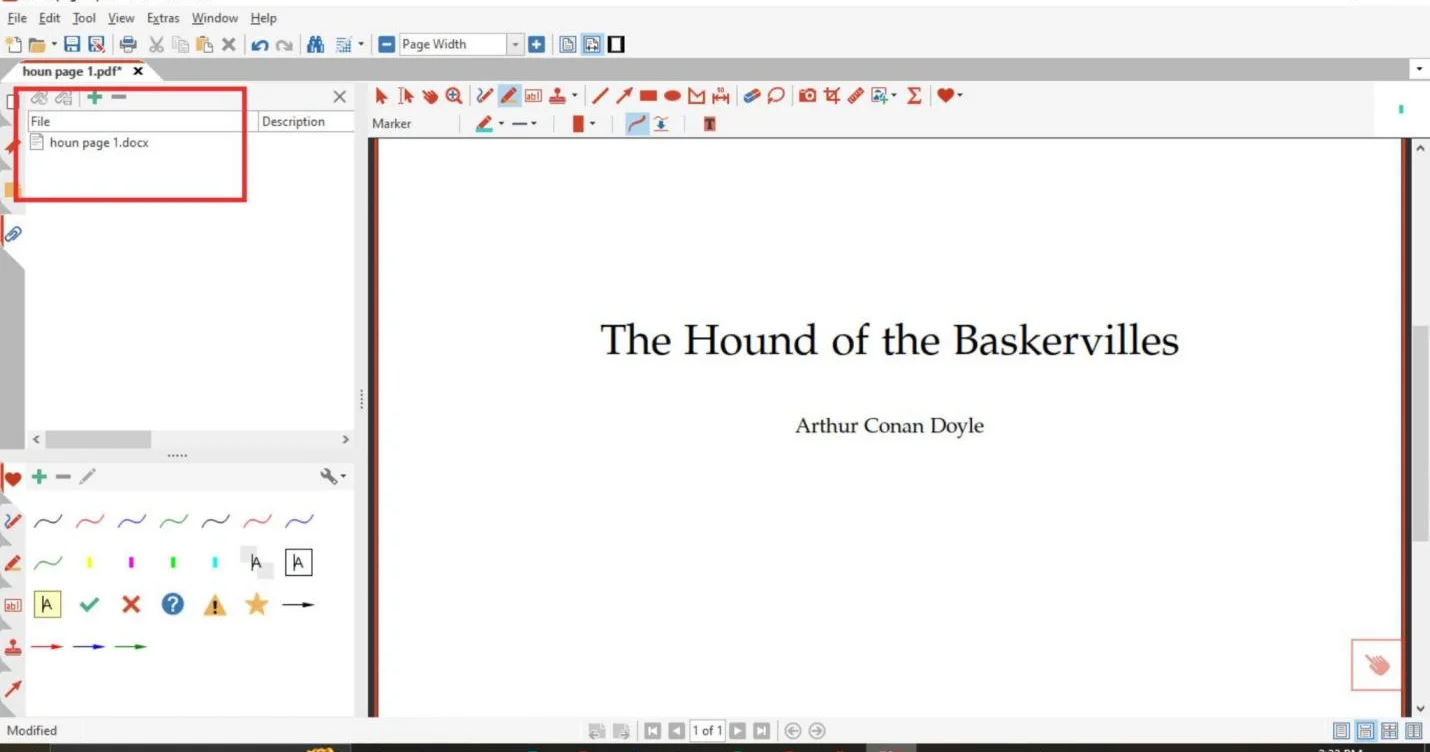This screenshot has width=1430, height=752.
Task: Toggle the marker text-mode T icon
Action: pos(709,124)
